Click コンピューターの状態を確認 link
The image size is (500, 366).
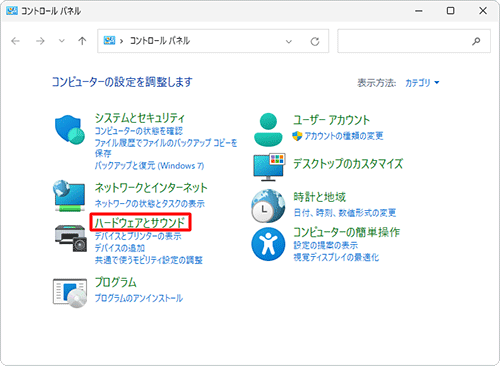(139, 131)
